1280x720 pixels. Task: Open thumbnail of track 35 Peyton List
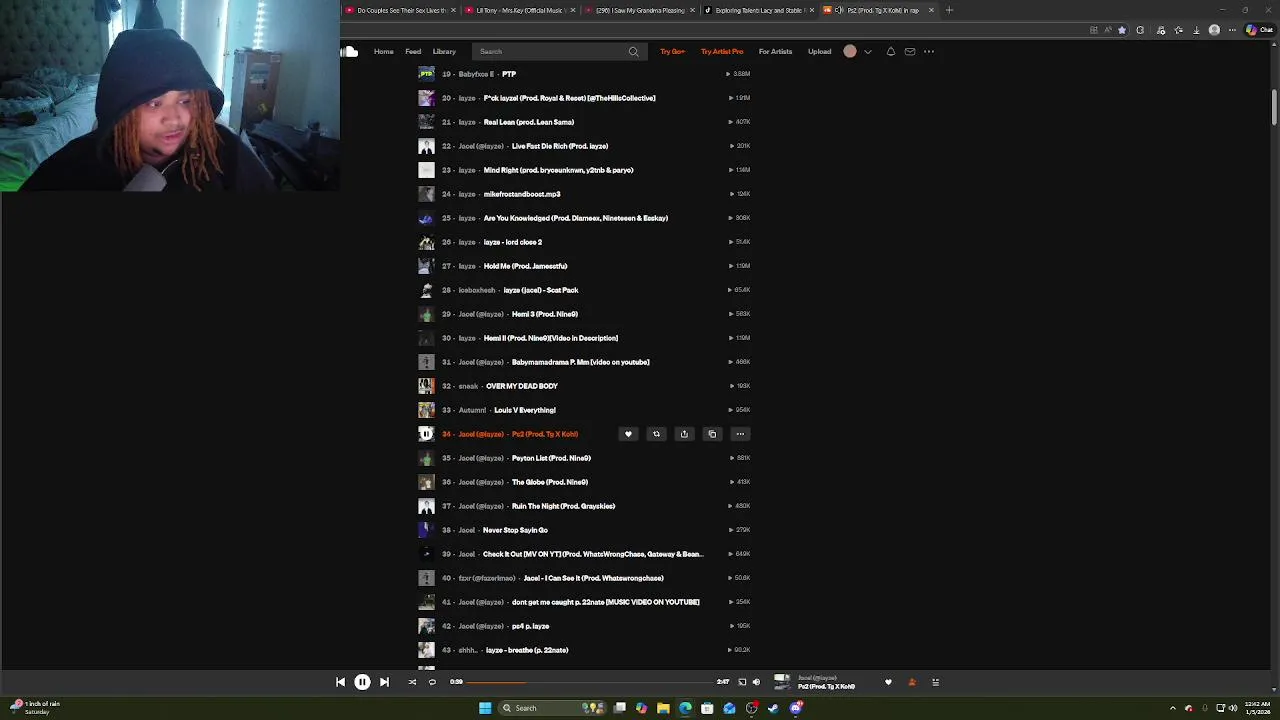(426, 458)
